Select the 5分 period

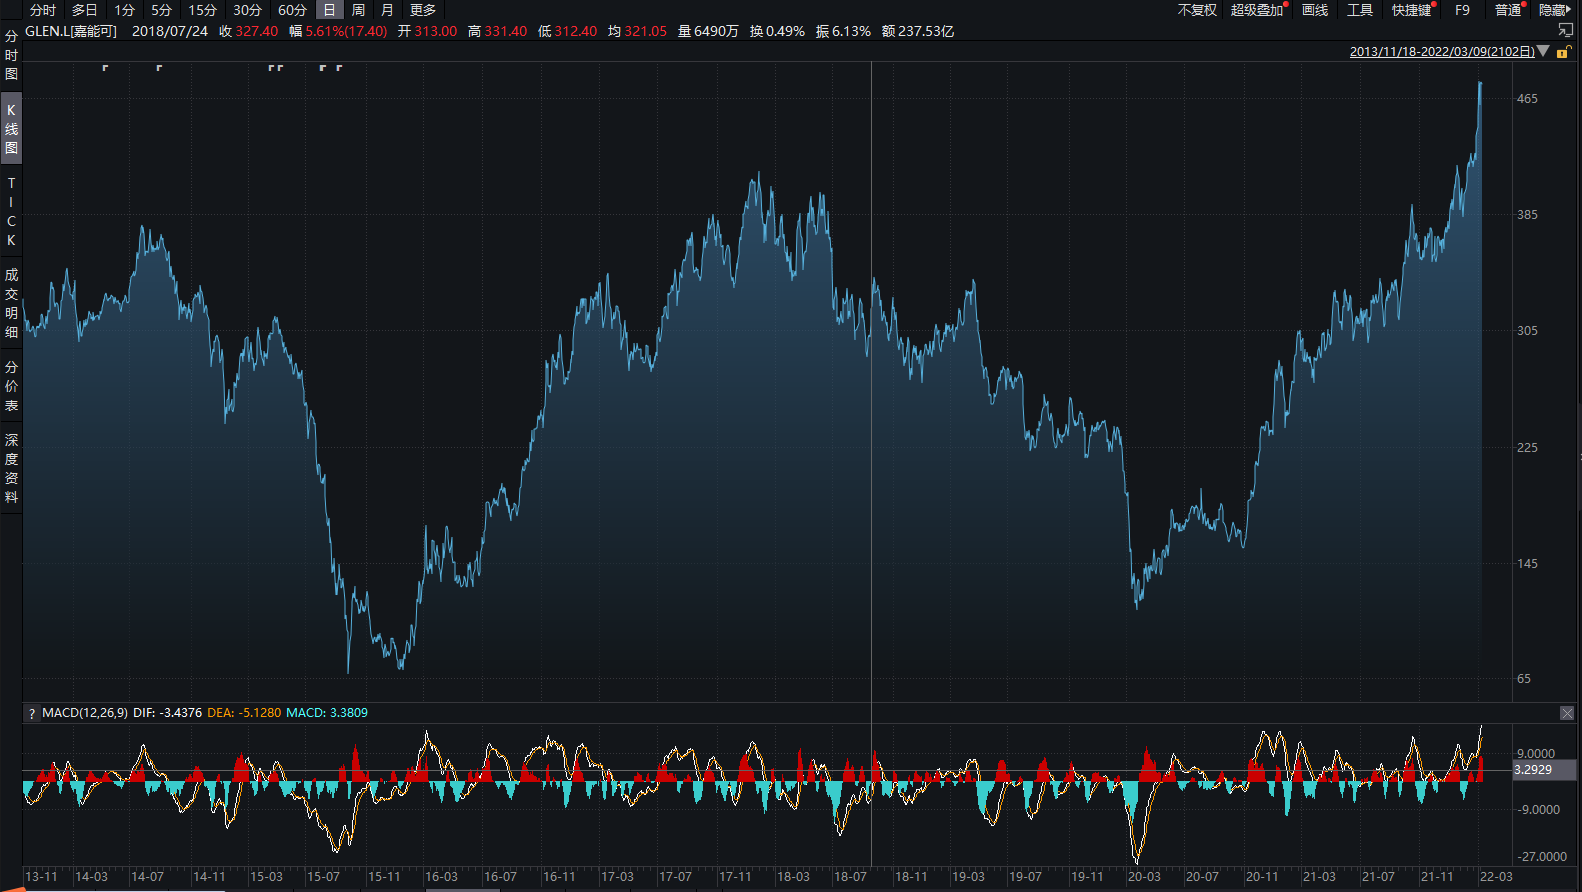[161, 10]
